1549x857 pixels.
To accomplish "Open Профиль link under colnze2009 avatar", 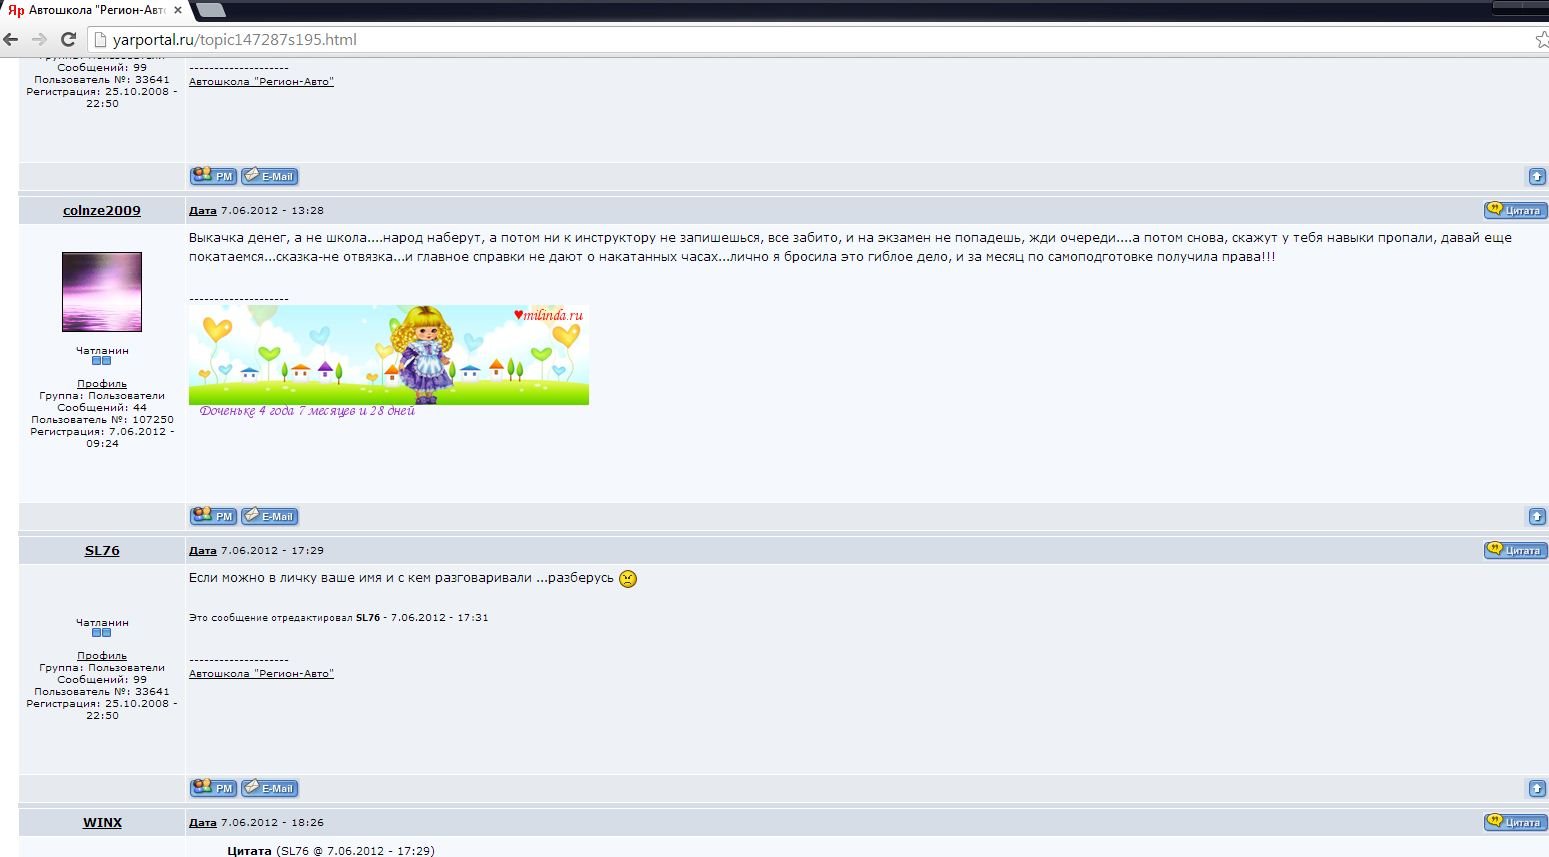I will 102,384.
